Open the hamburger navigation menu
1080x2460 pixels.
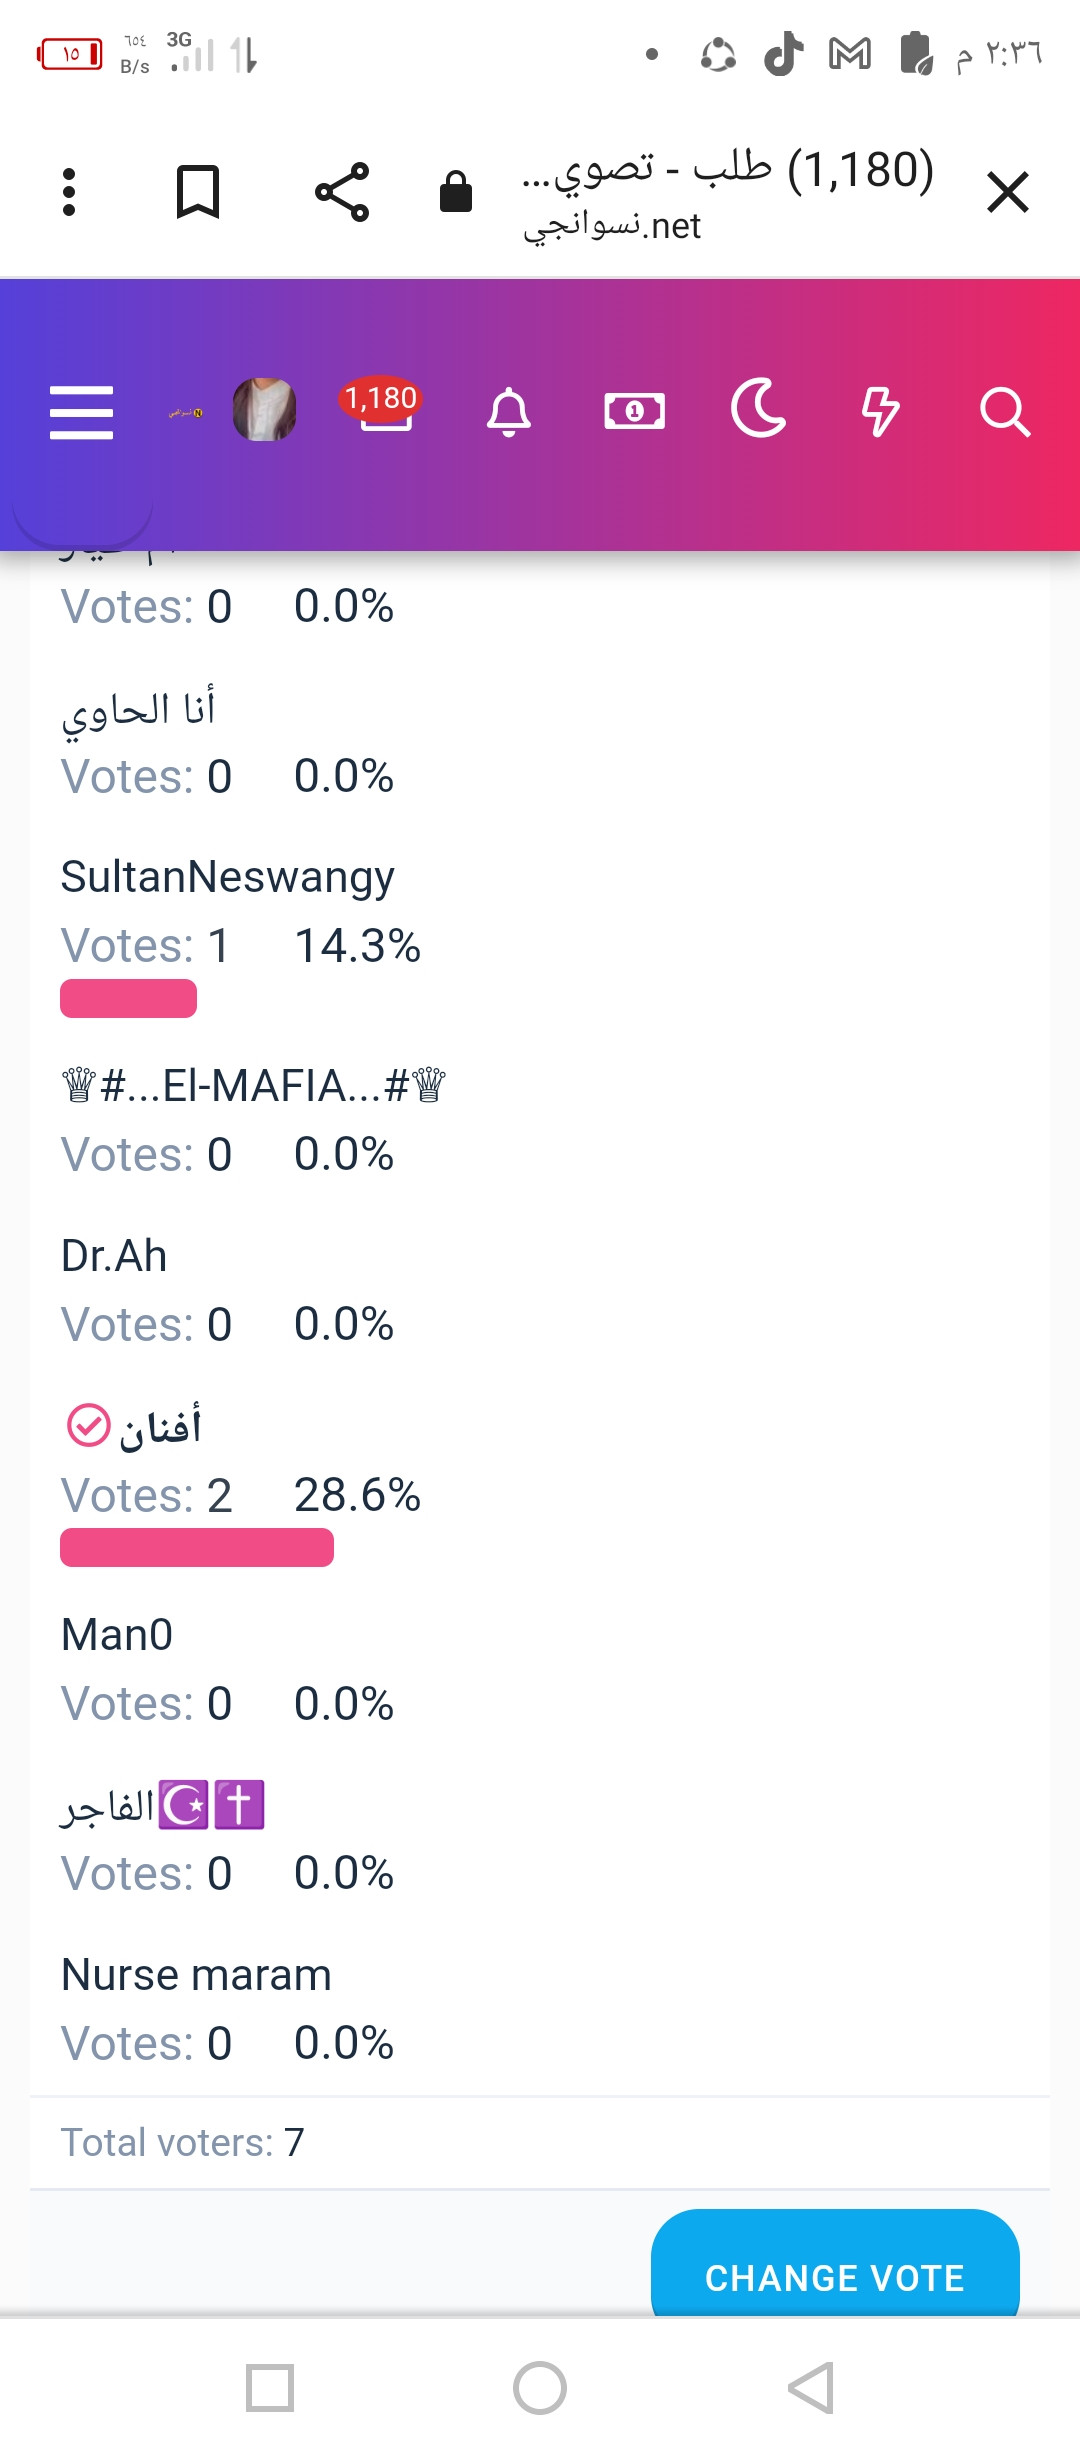(x=81, y=412)
